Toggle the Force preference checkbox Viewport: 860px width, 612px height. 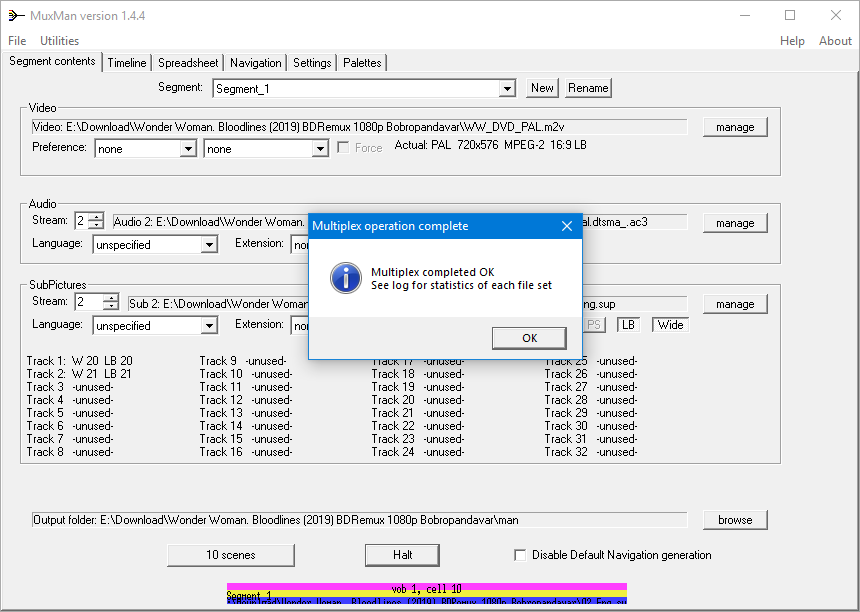click(344, 148)
